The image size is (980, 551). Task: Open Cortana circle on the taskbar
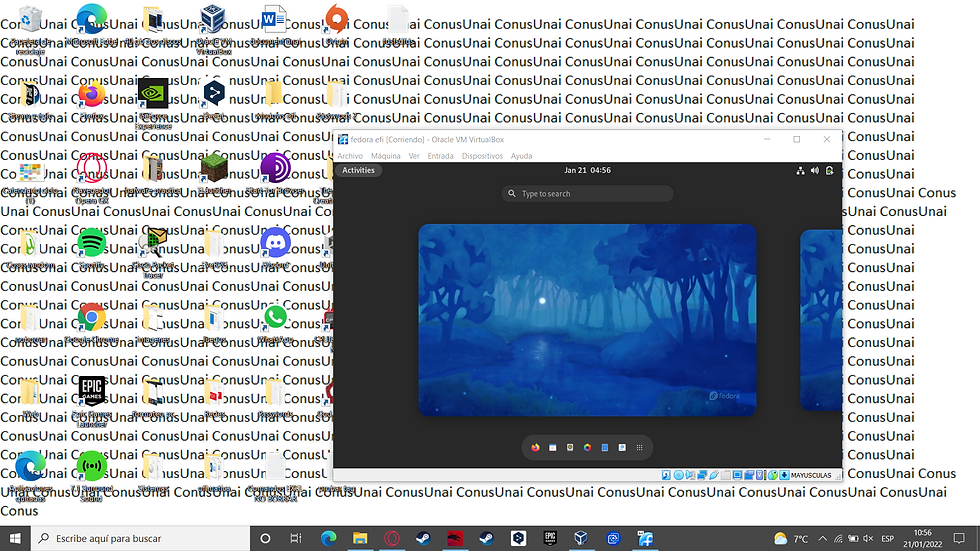(265, 538)
